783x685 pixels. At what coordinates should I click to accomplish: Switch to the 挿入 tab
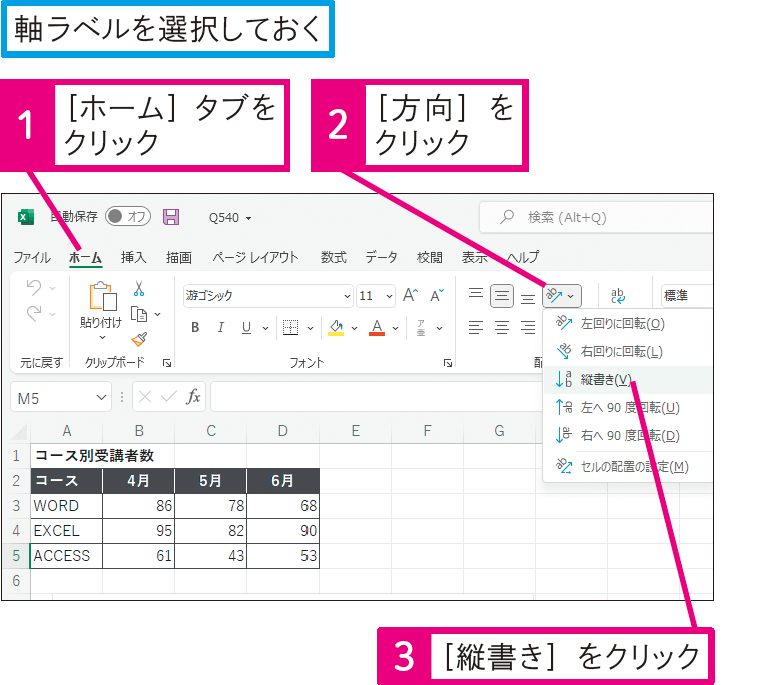coord(133,257)
